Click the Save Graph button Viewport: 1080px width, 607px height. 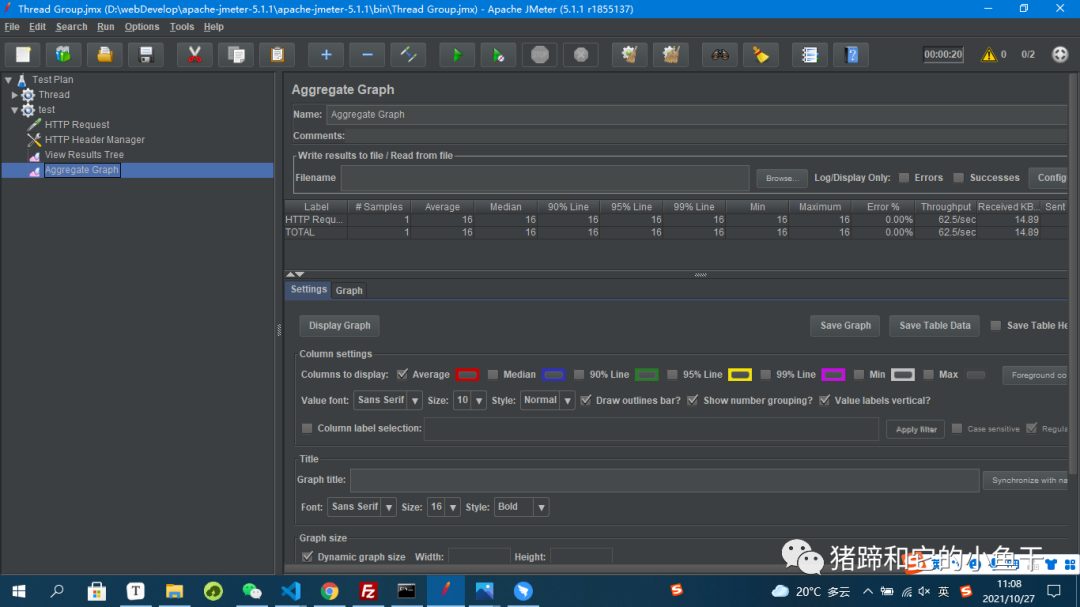tap(845, 325)
